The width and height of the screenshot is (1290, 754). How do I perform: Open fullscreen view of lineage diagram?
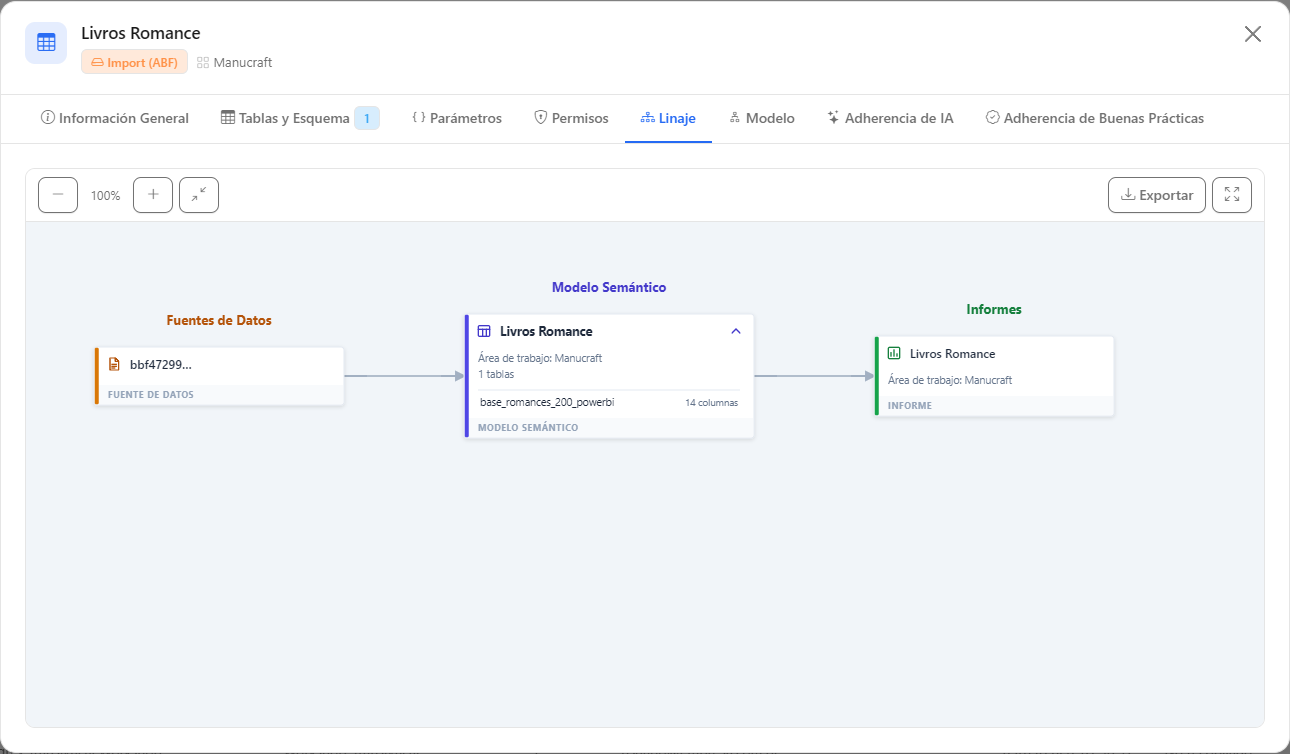(x=1232, y=195)
